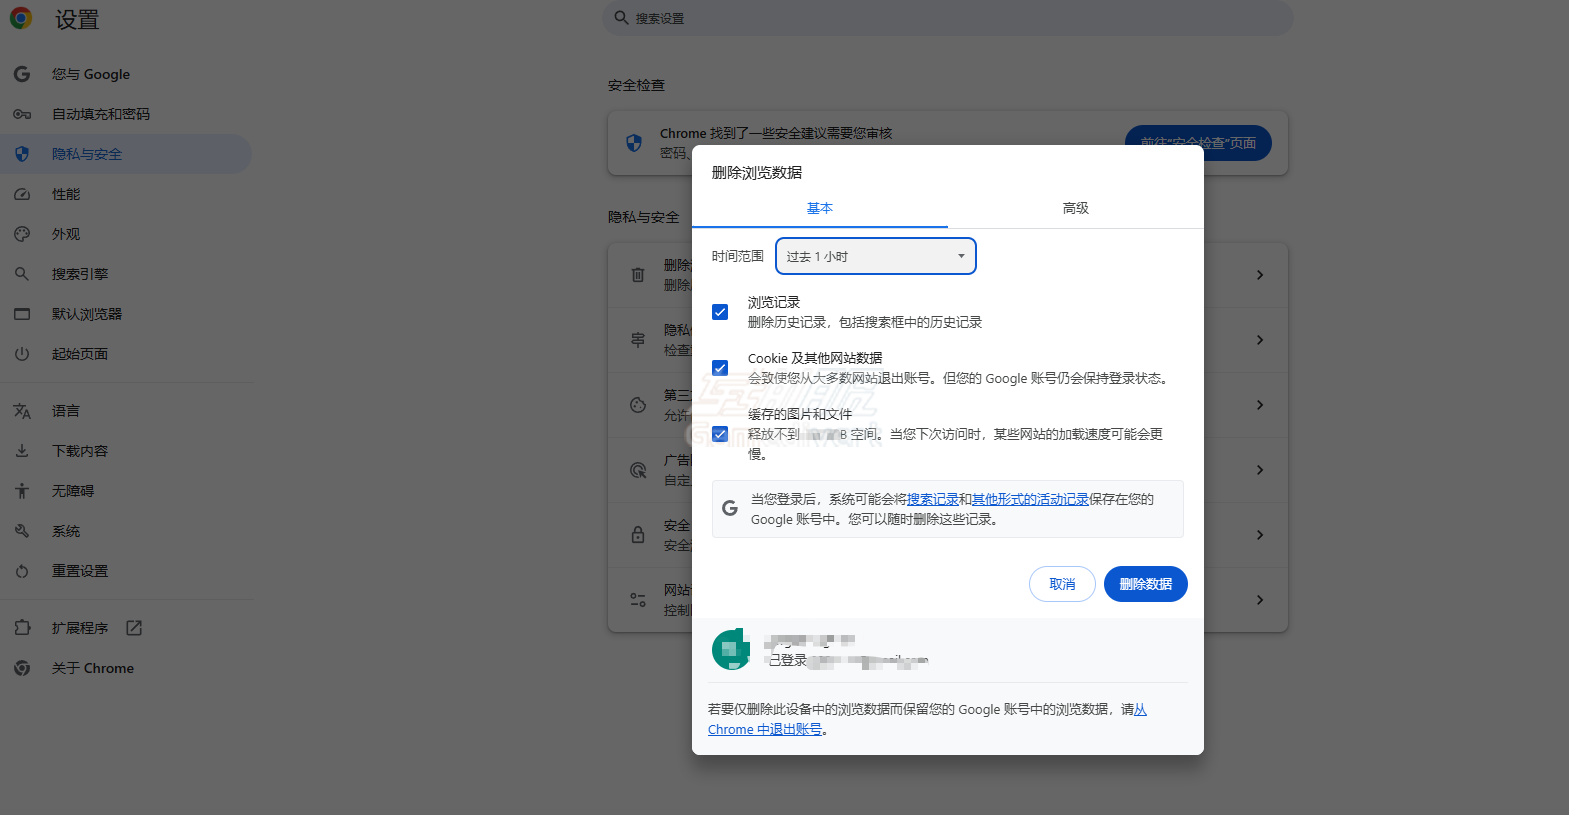Open 关于 Chrome settings section
Viewport: 1569px width, 815px height.
click(126, 668)
